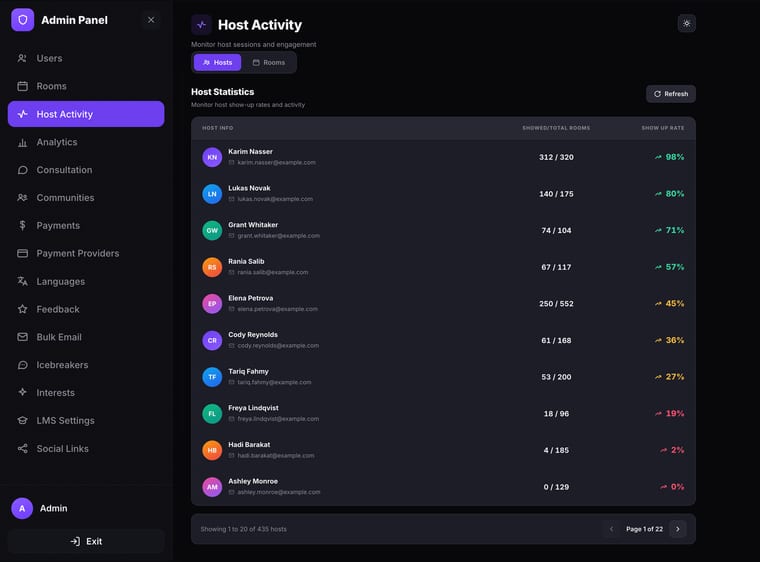Open Communities from the sidebar
This screenshot has width=760, height=562.
pyautogui.click(x=86, y=198)
